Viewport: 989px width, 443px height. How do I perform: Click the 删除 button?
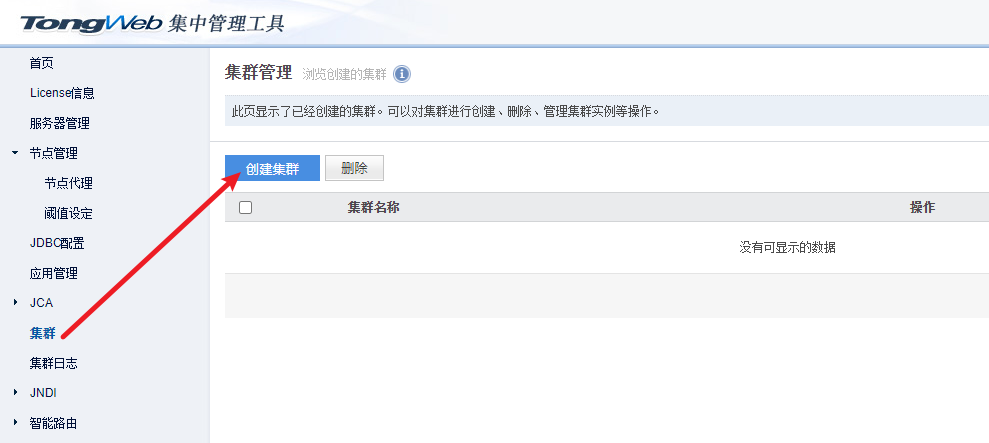pos(354,168)
